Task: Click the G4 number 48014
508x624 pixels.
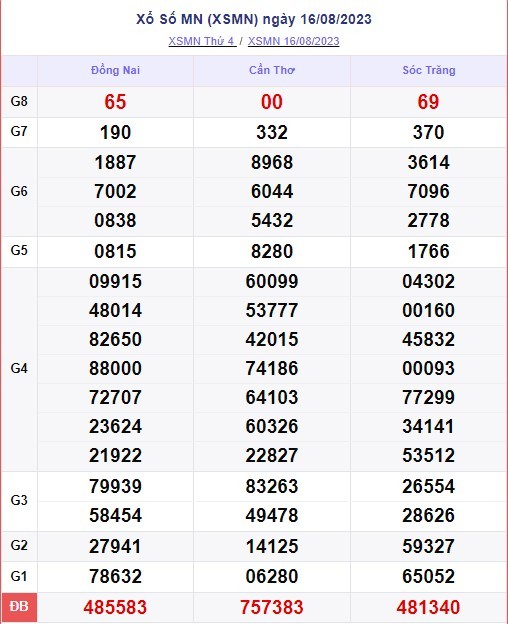Action: pos(115,310)
